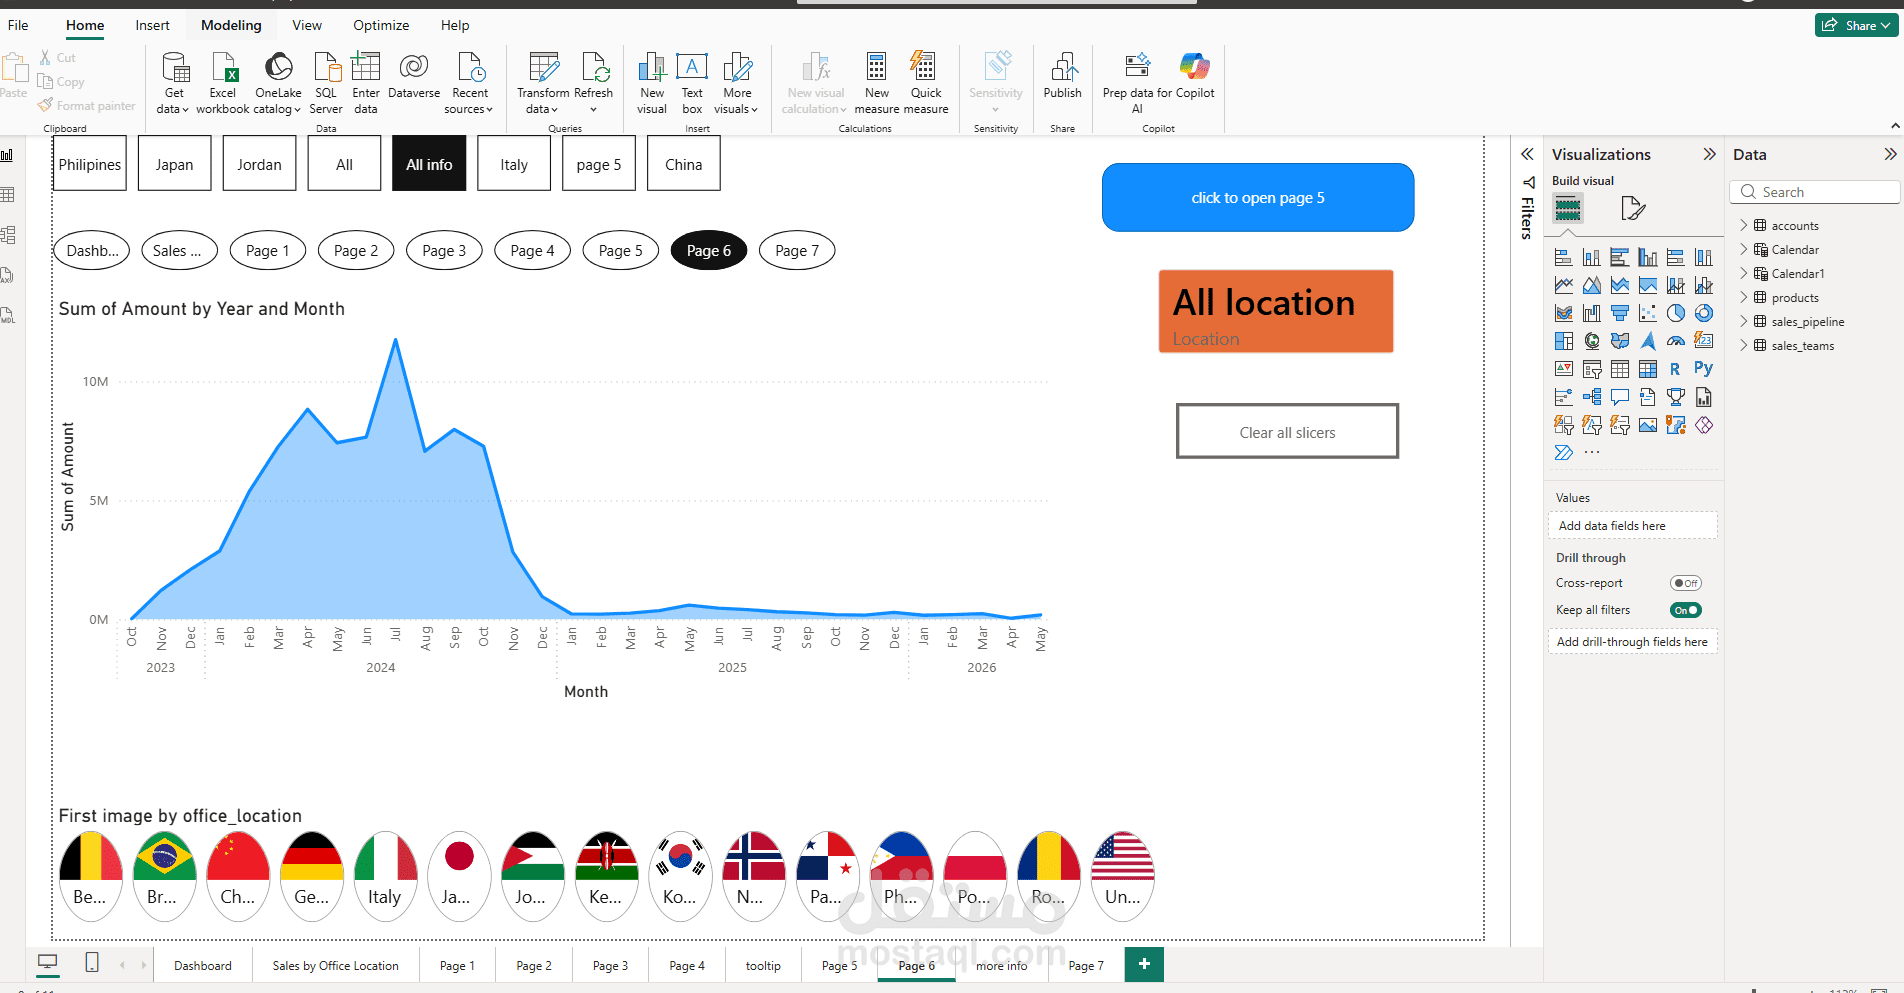Click the Dataverse icon
The height and width of the screenshot is (993, 1904).
414,75
